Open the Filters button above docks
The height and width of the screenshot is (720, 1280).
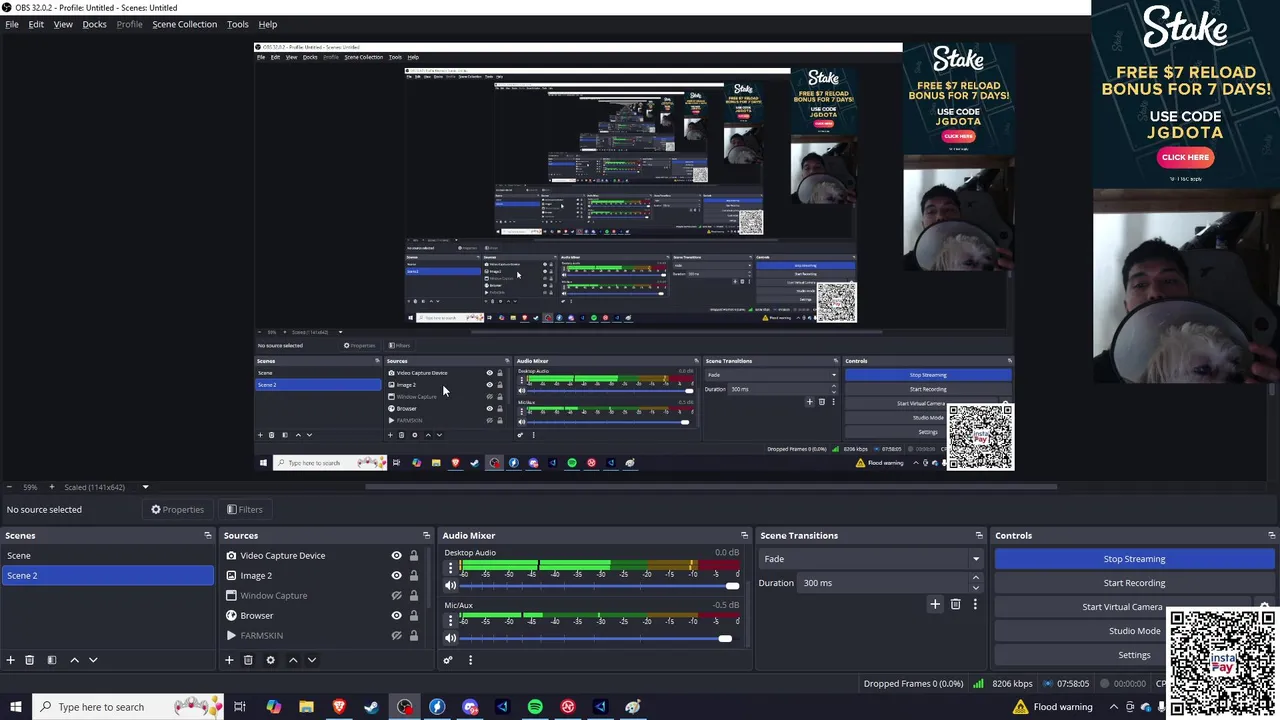point(244,510)
